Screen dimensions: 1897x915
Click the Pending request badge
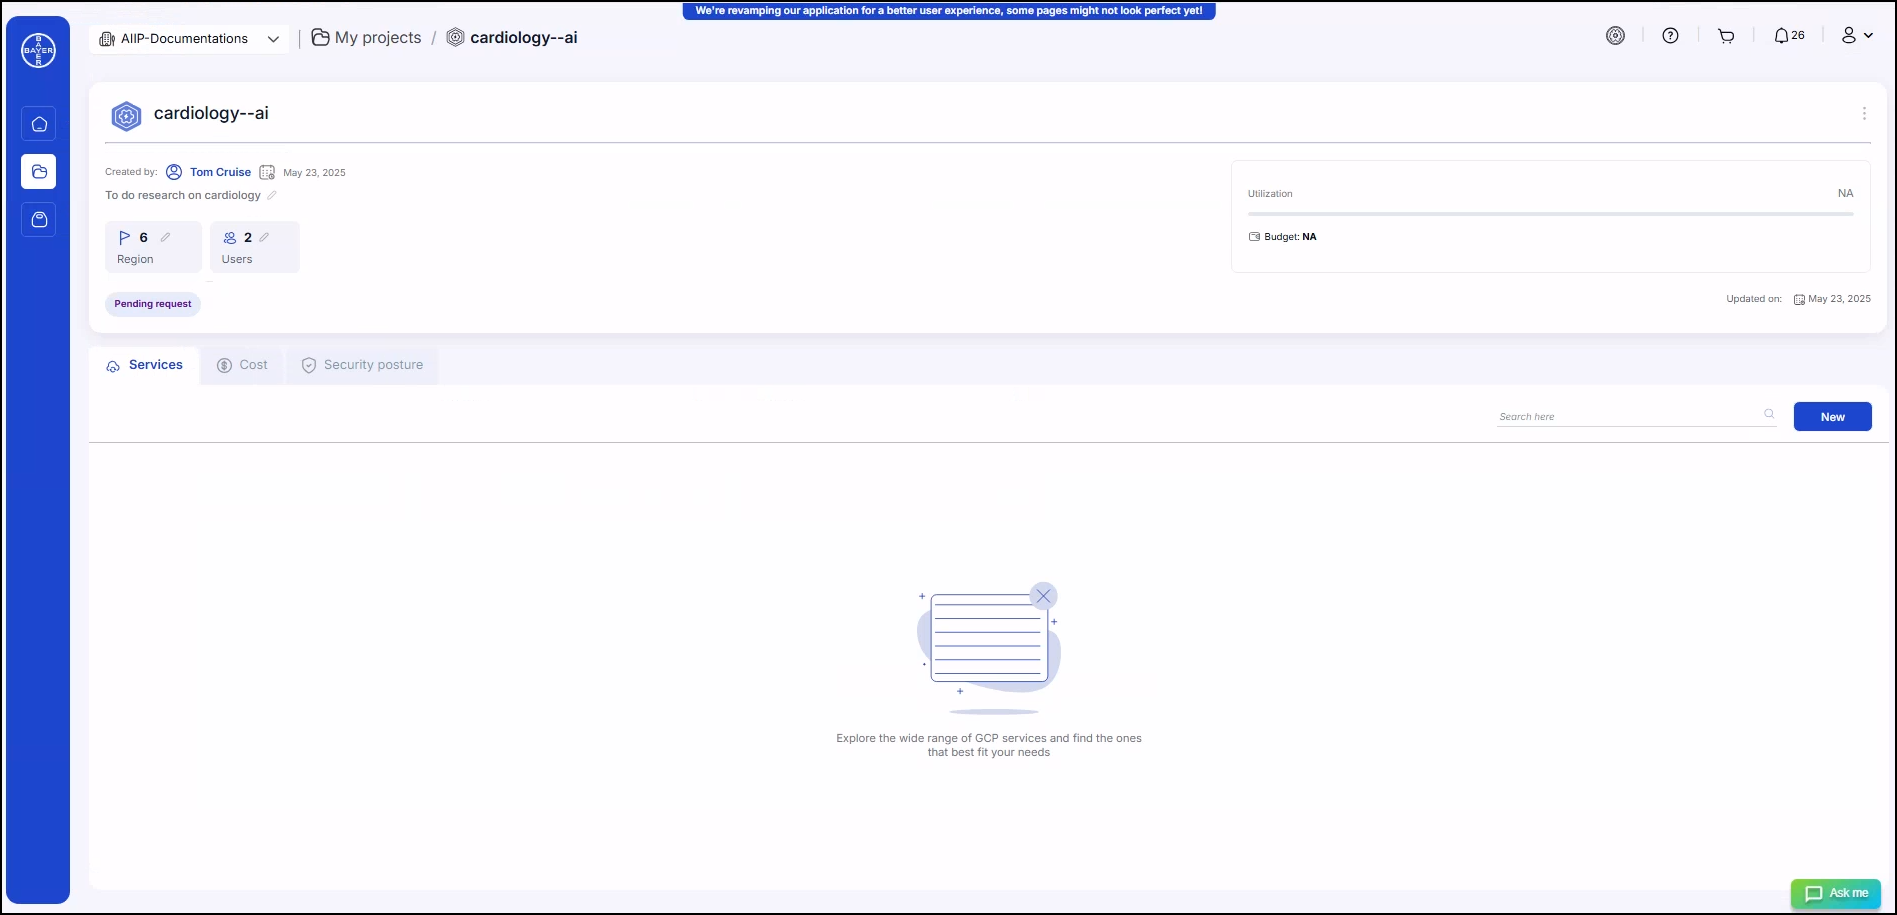point(153,304)
